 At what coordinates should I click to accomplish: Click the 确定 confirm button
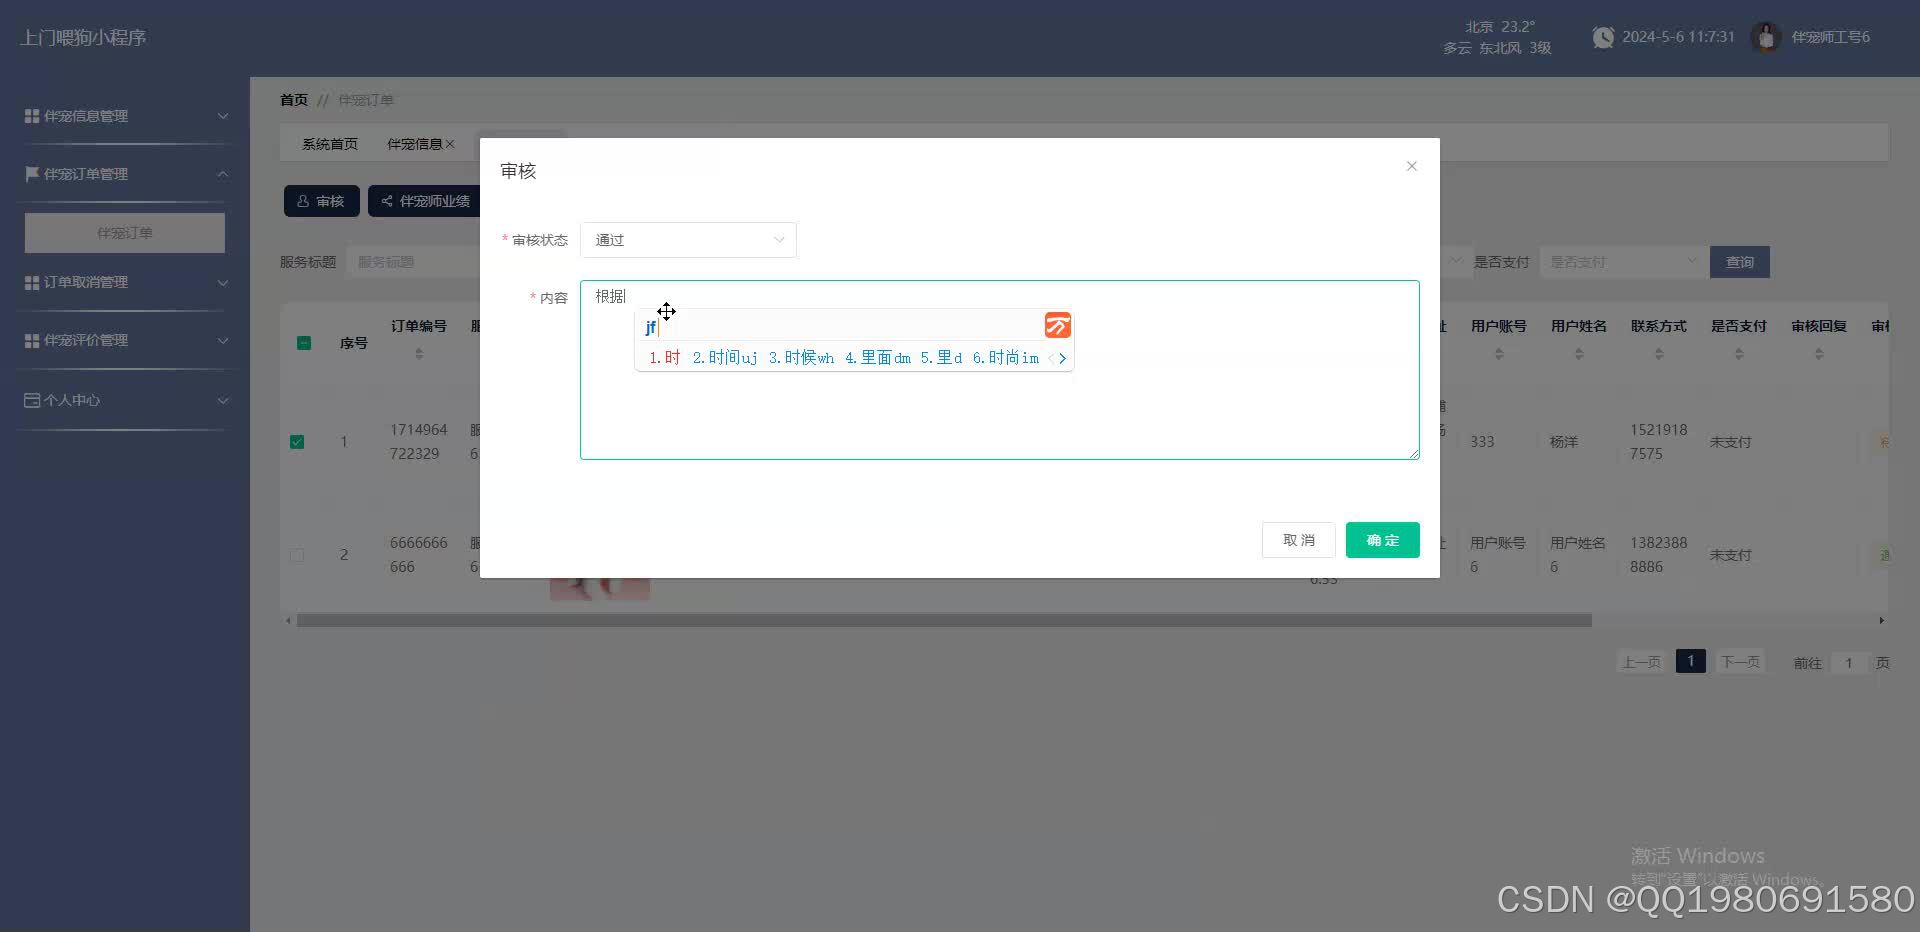(1382, 540)
